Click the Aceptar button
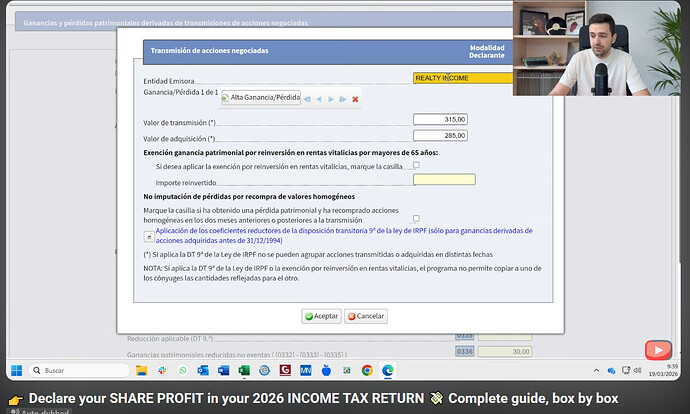The height and width of the screenshot is (414, 690). pos(321,316)
